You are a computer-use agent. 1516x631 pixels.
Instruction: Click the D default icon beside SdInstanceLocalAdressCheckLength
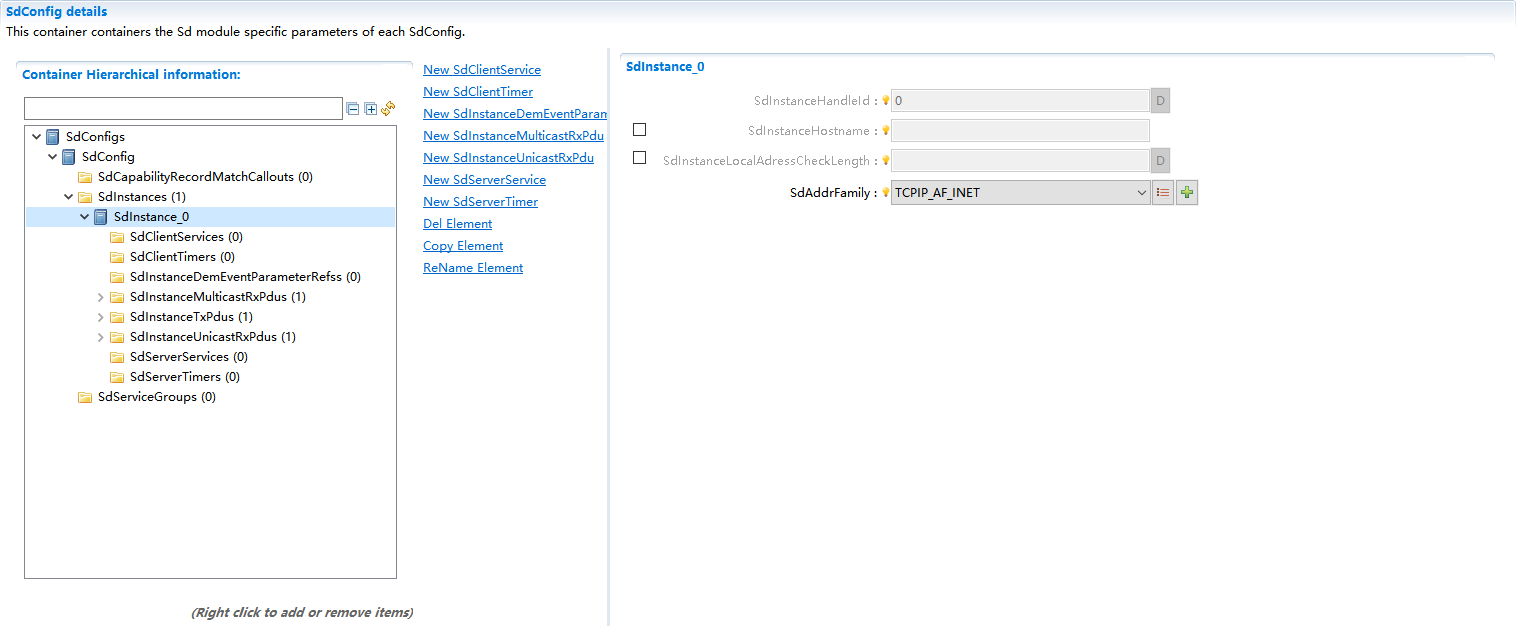coord(1159,159)
